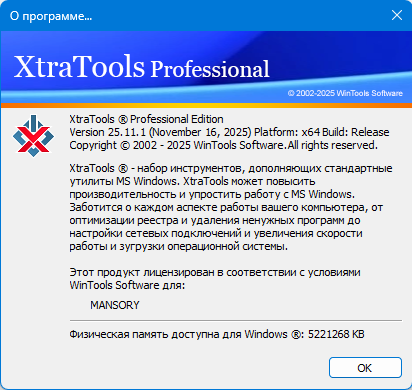Viewport: 412px width, 390px height.
Task: Click the OK button
Action: coord(365,368)
